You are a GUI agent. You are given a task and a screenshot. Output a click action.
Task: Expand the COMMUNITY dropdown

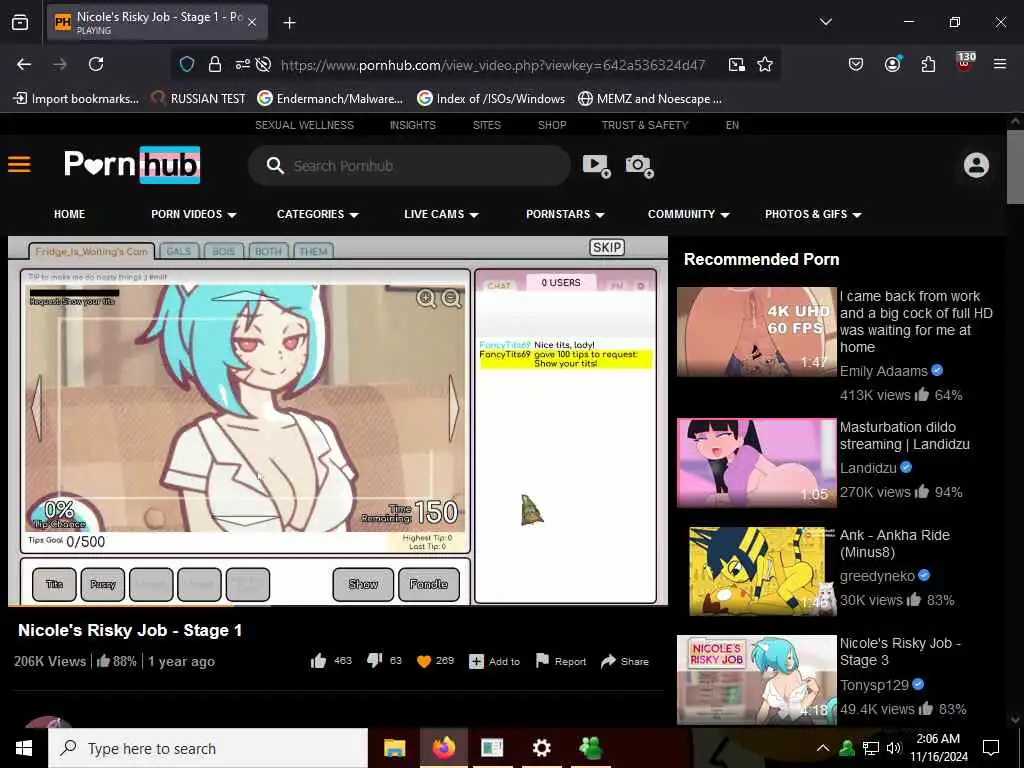pos(688,214)
